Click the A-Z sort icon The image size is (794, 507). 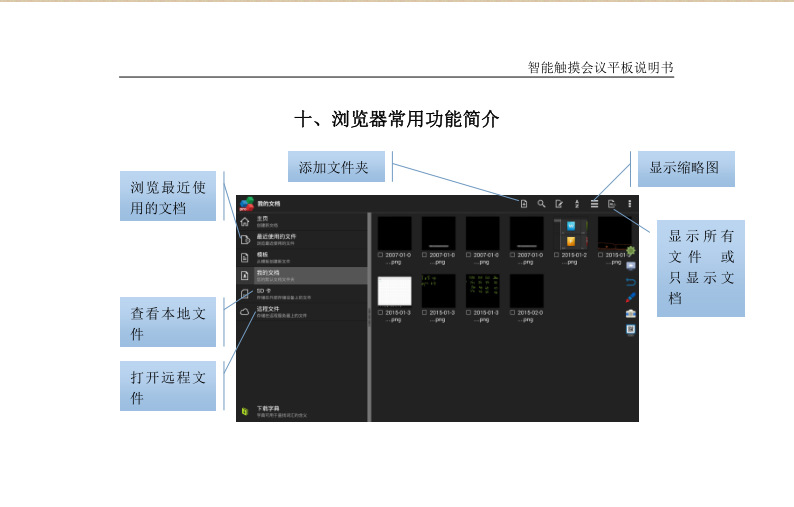[577, 204]
